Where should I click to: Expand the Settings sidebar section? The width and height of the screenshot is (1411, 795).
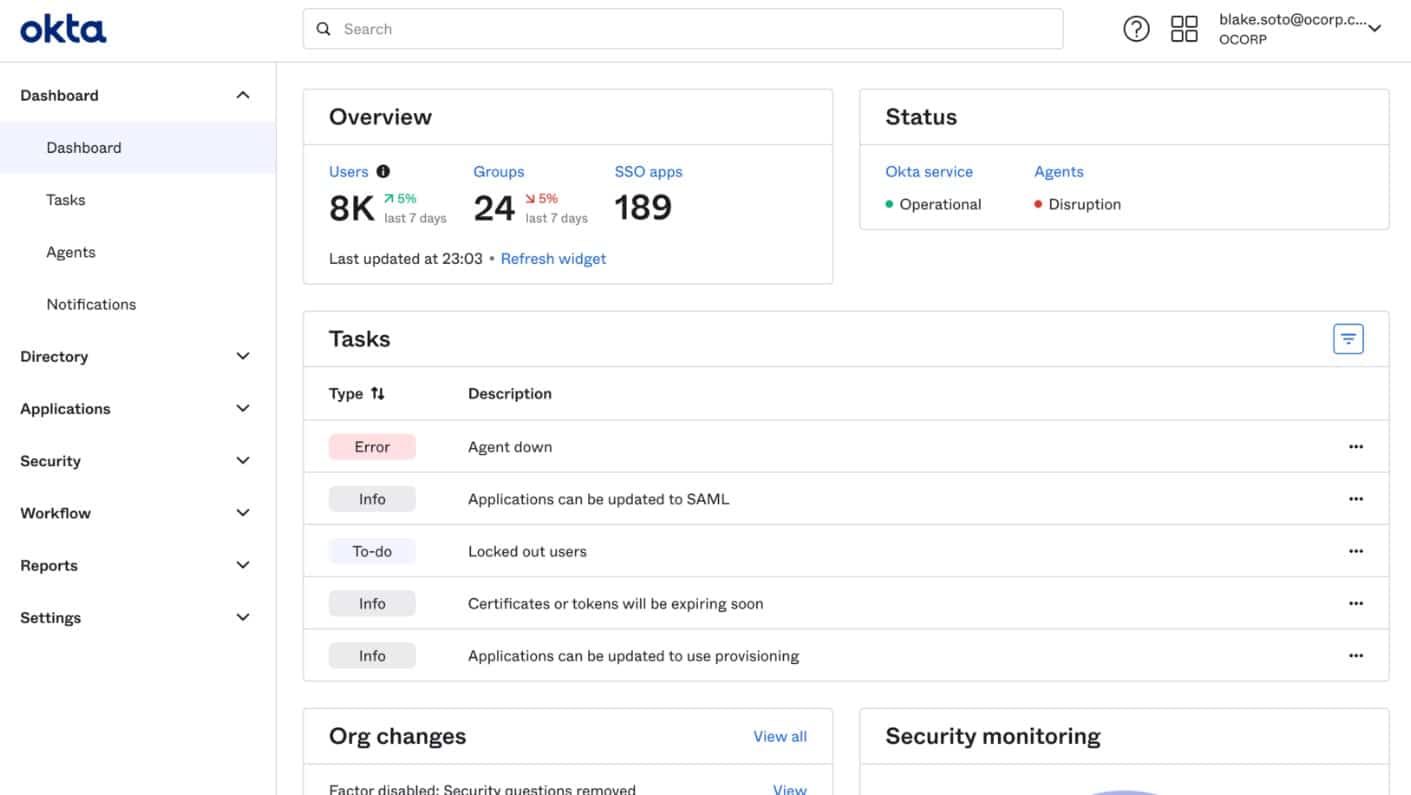pos(242,617)
